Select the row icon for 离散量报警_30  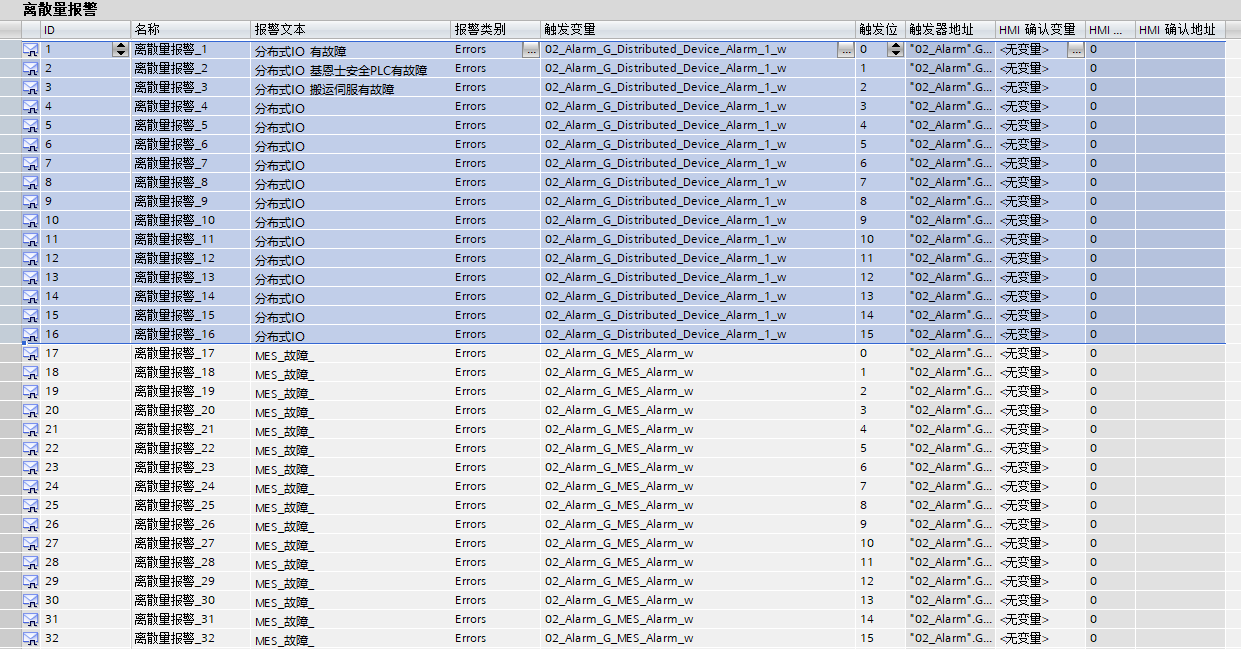(x=30, y=600)
